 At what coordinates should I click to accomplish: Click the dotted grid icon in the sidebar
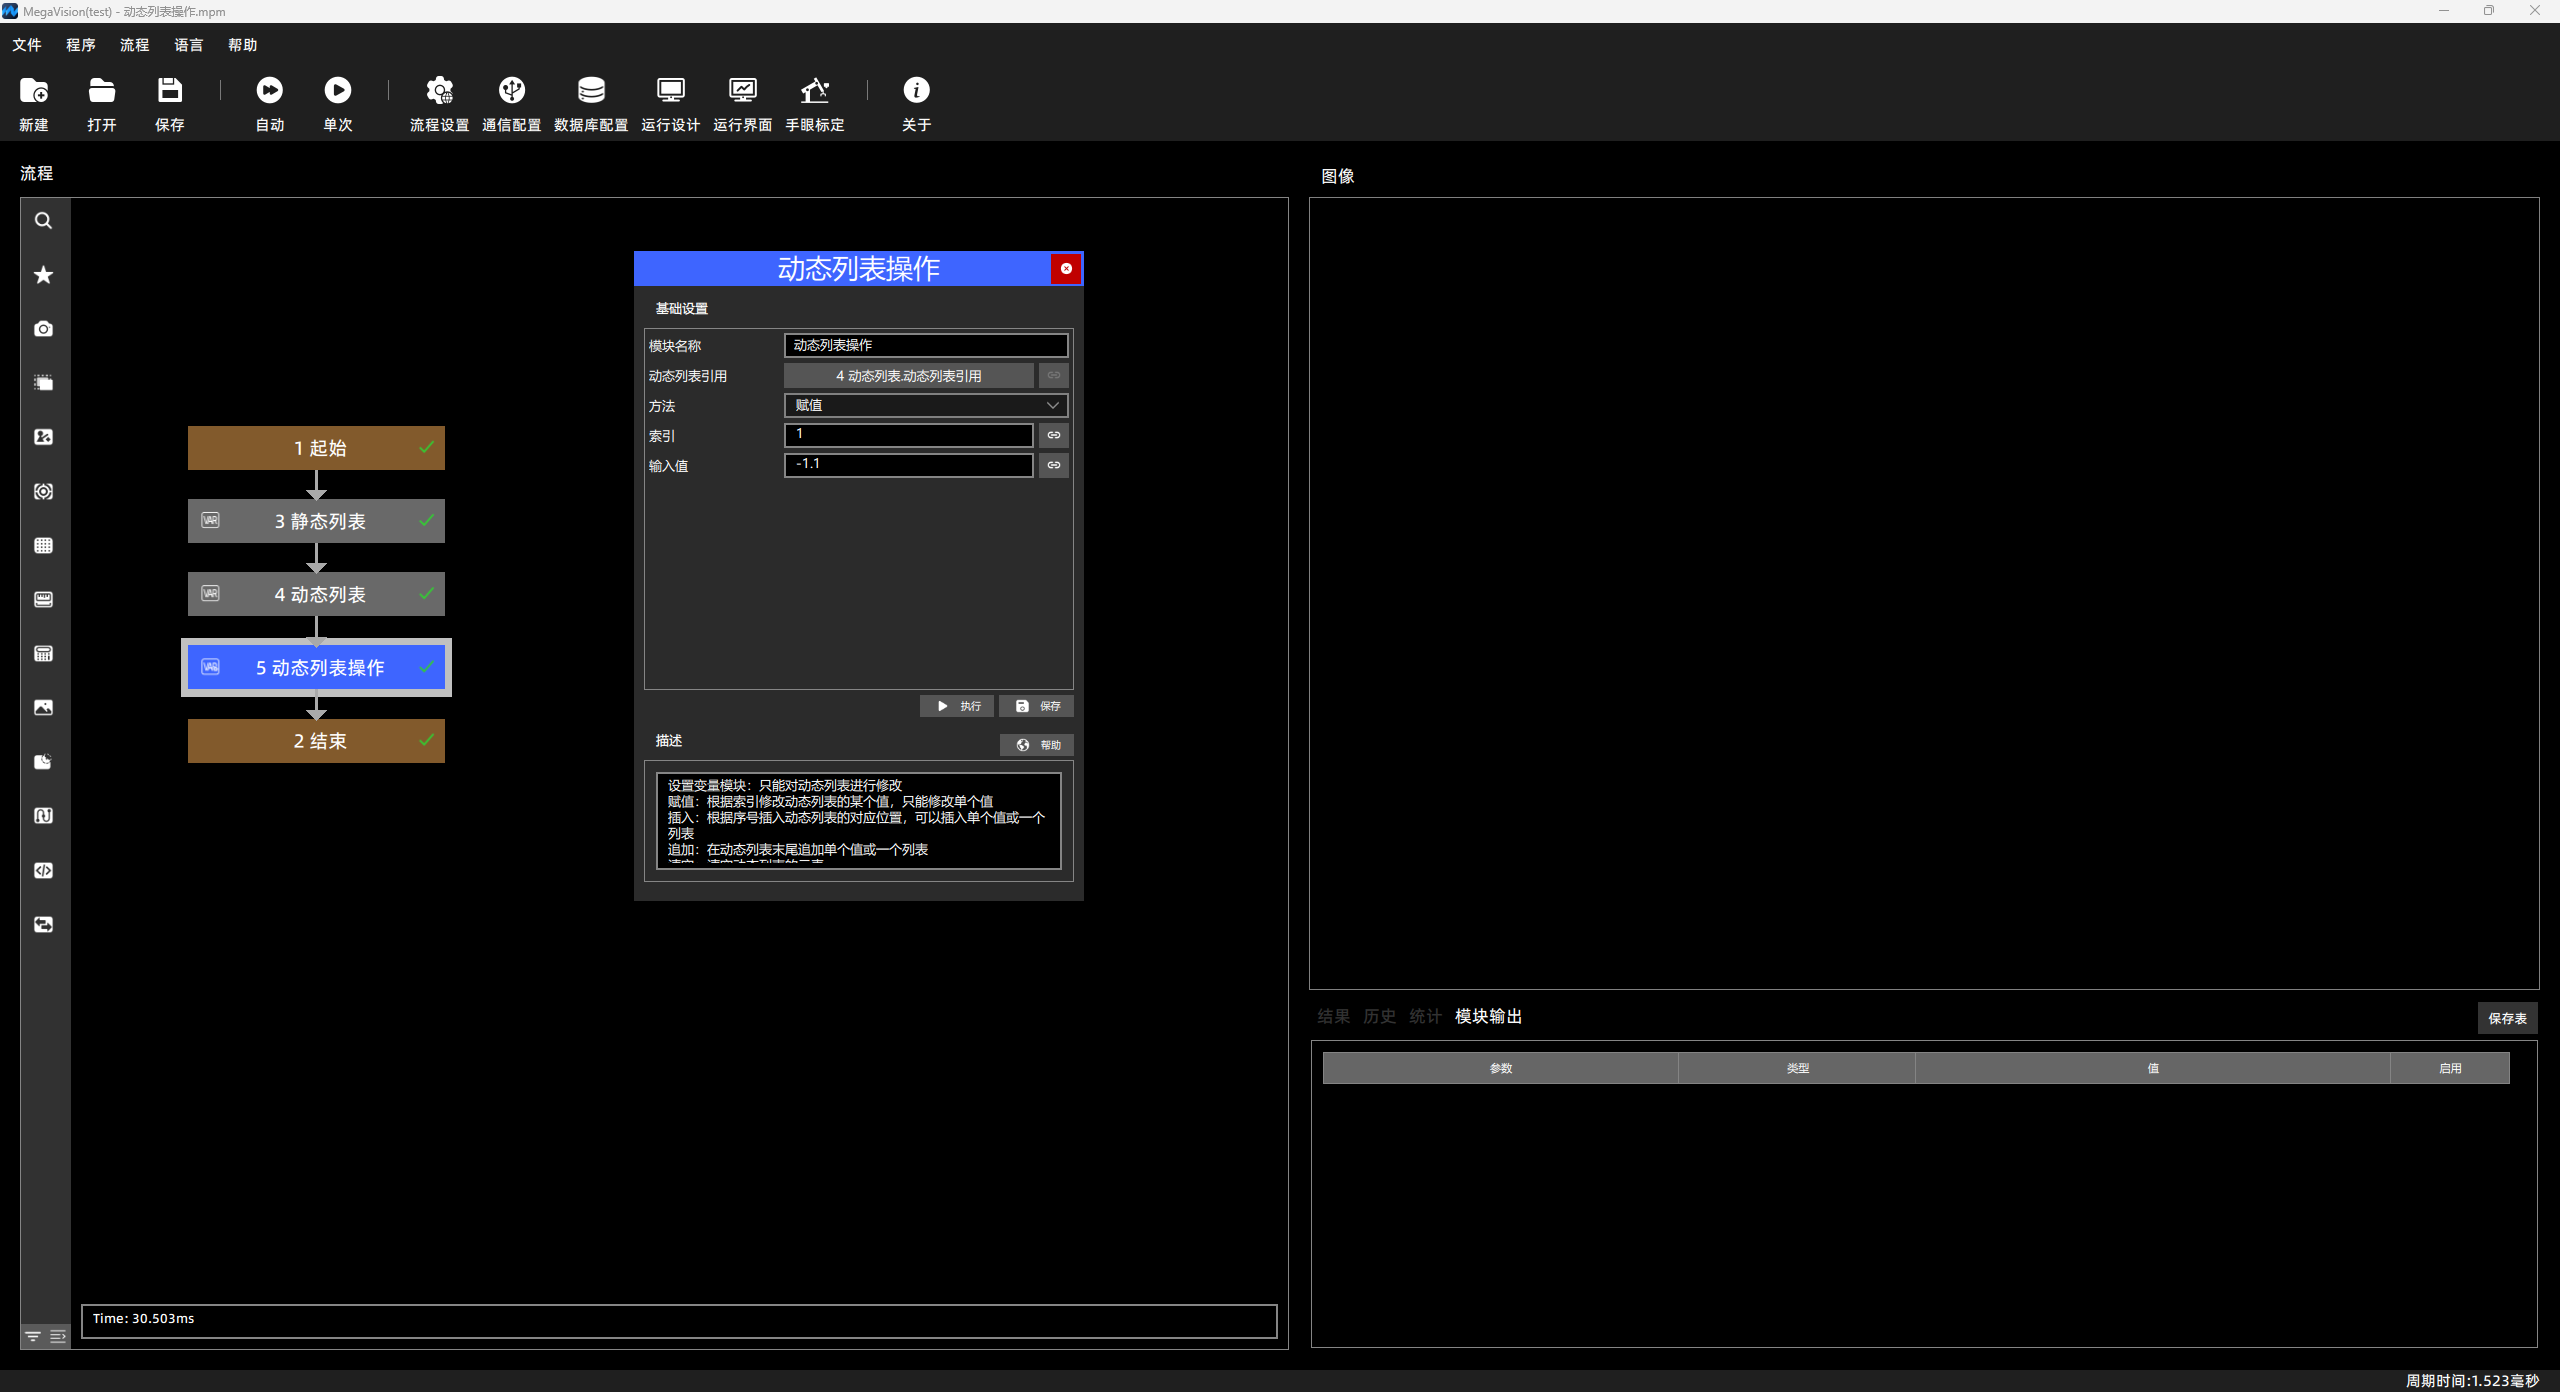44,546
